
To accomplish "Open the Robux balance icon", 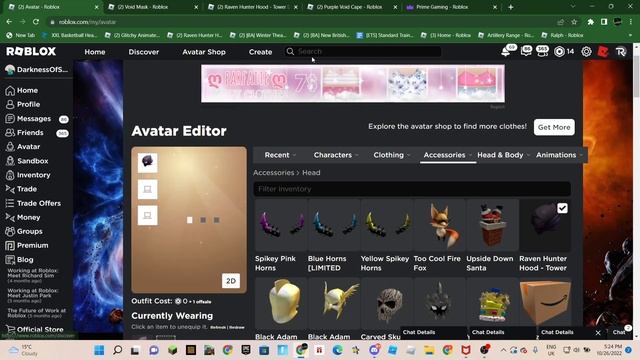I will coord(560,51).
